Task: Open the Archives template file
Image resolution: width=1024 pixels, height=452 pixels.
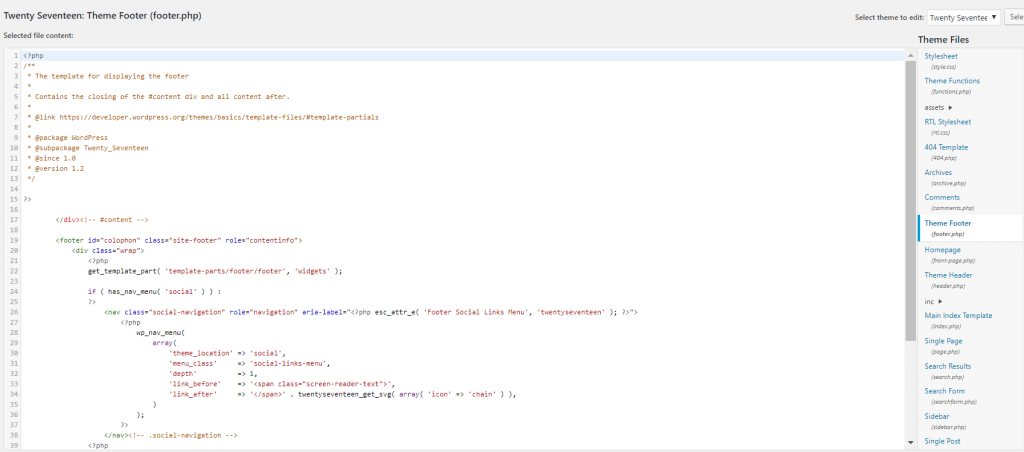Action: pos(938,172)
